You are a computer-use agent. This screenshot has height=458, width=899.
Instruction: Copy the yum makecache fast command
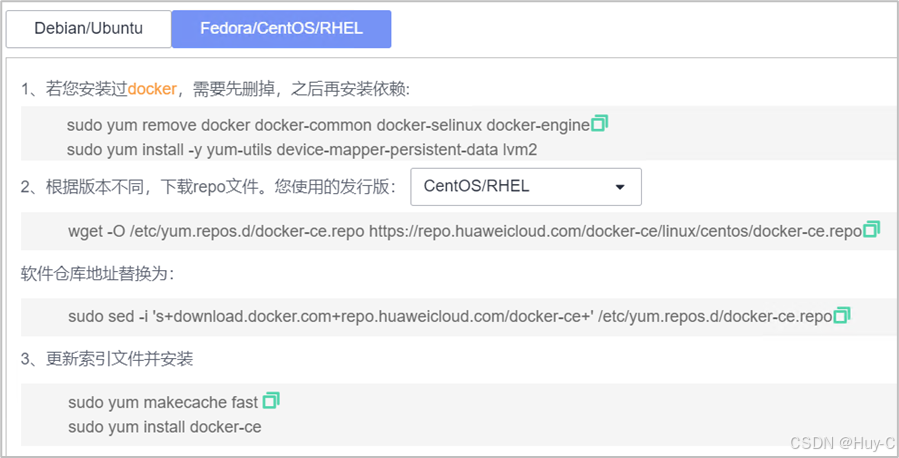tap(271, 401)
